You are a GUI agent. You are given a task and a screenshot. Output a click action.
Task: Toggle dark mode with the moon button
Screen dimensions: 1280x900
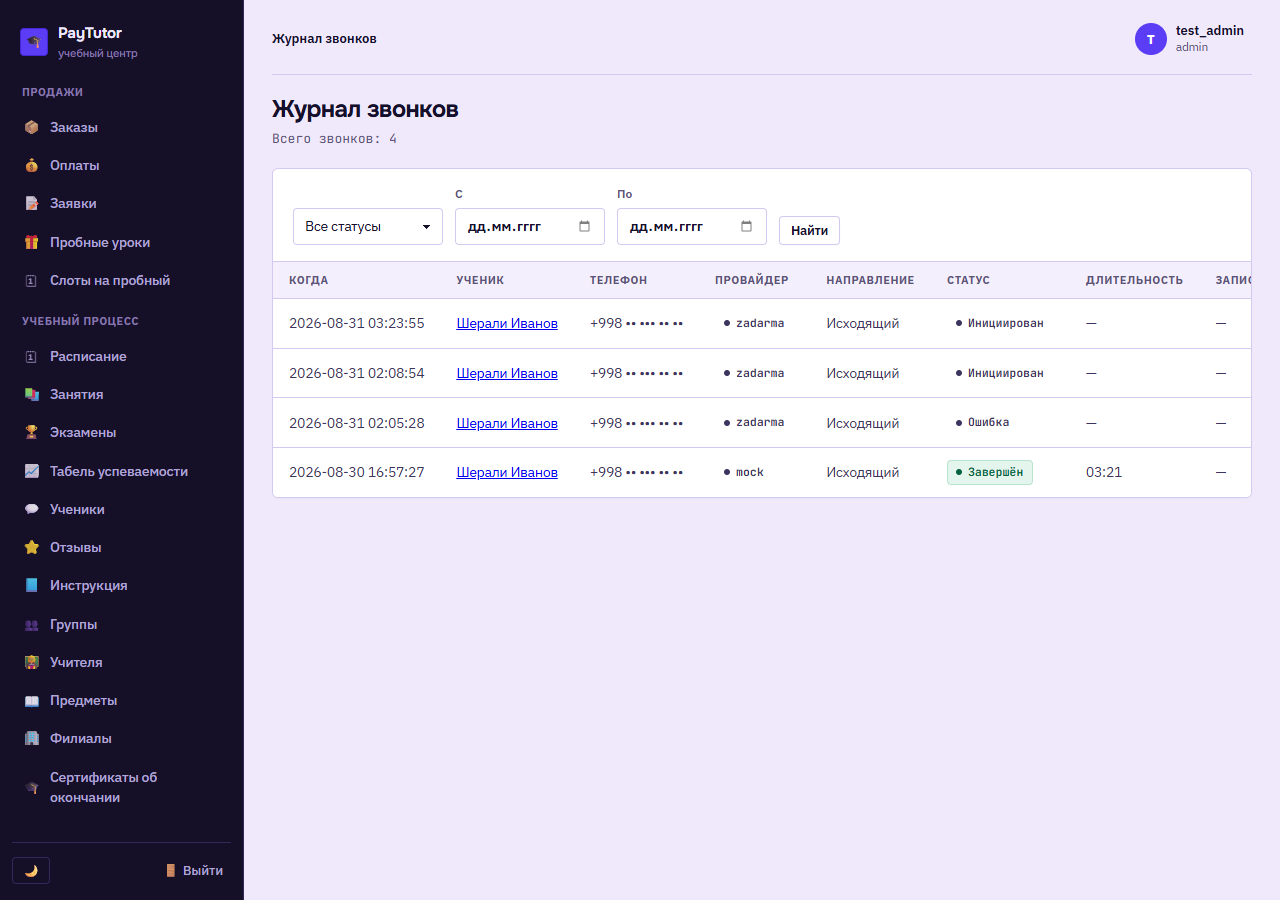31,871
